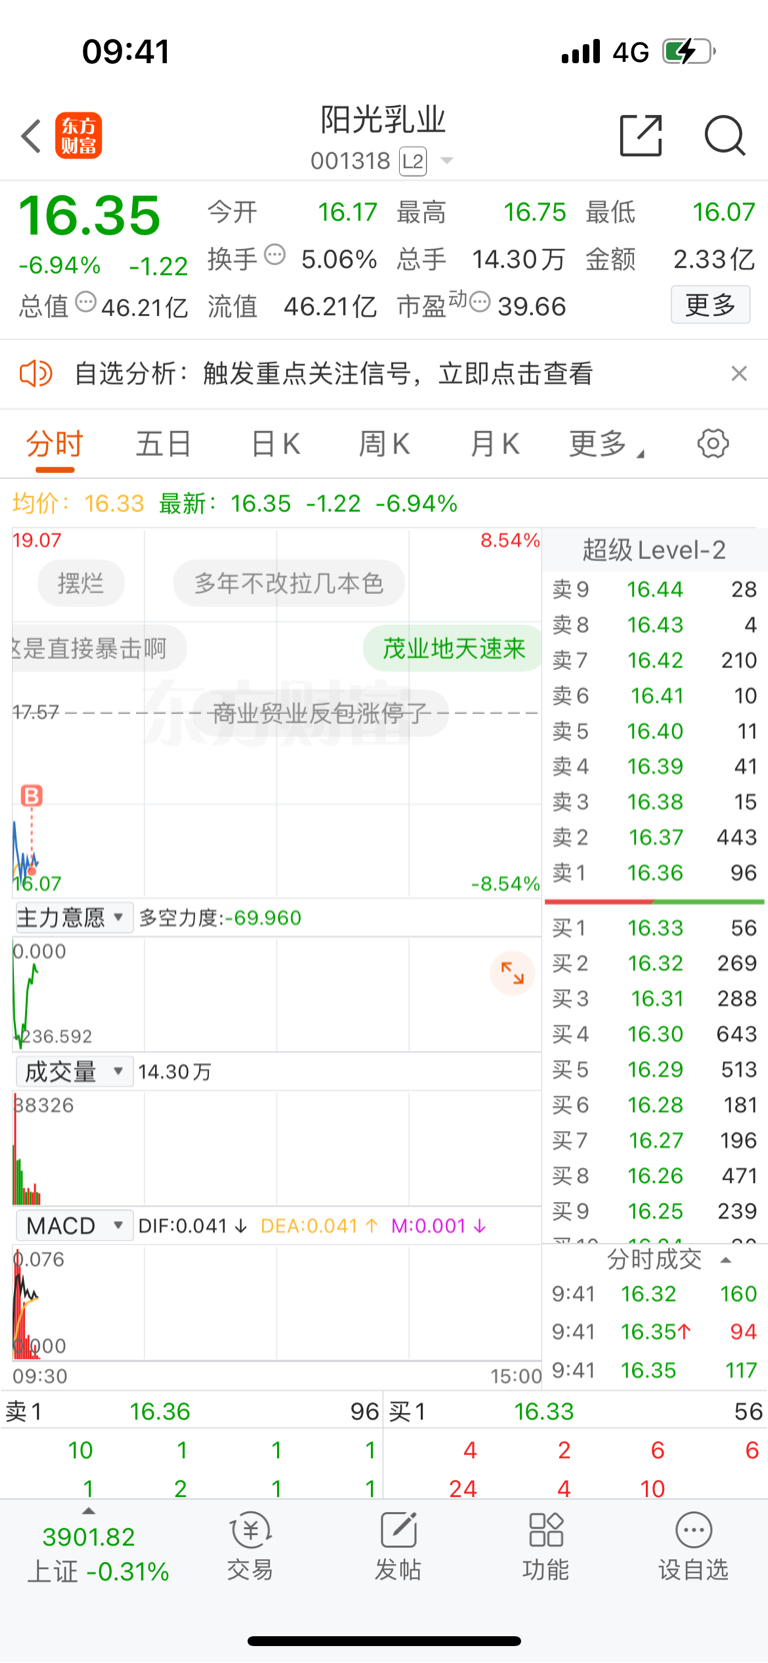Screen dimensions: 768x1663
Task: Open 自选分析 signal notice link
Action: (x=333, y=373)
